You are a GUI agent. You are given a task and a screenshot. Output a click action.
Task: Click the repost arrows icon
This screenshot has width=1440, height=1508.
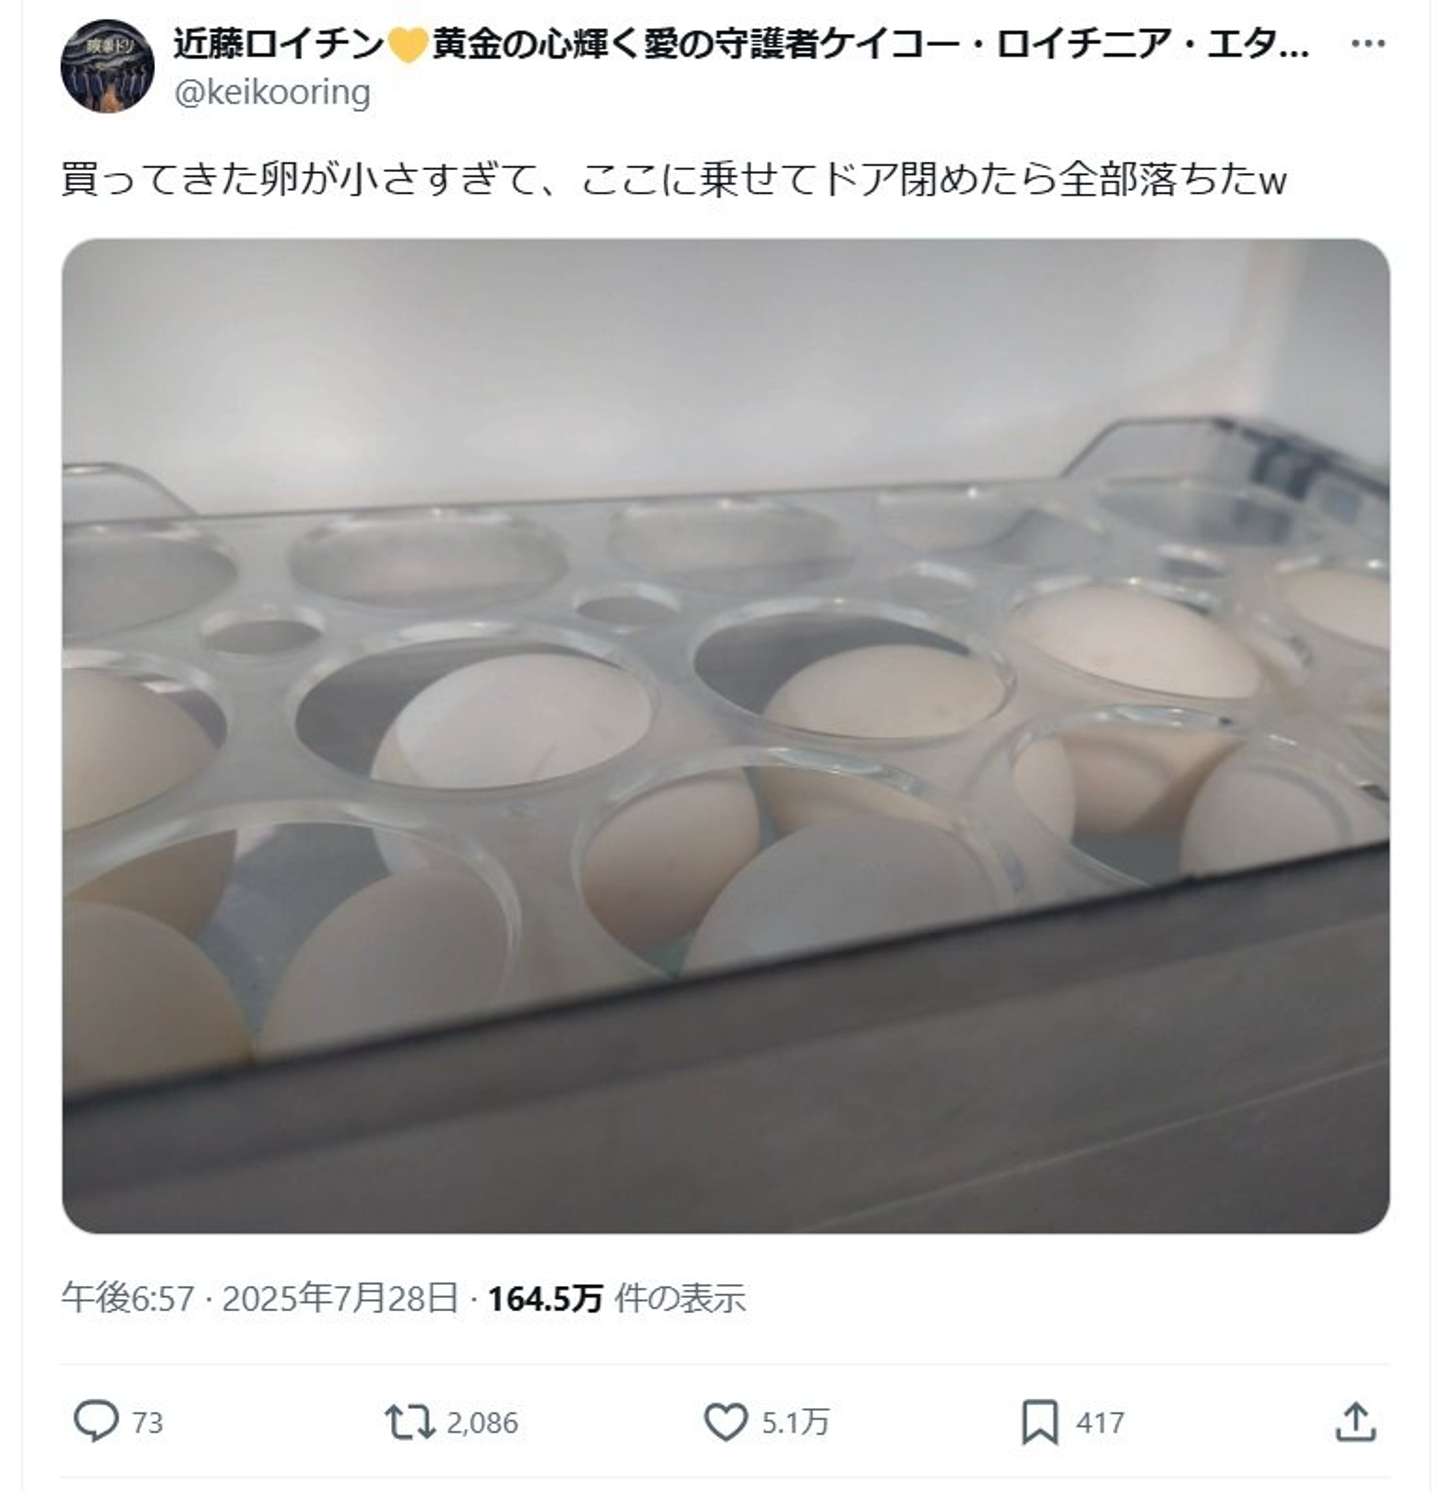409,1421
